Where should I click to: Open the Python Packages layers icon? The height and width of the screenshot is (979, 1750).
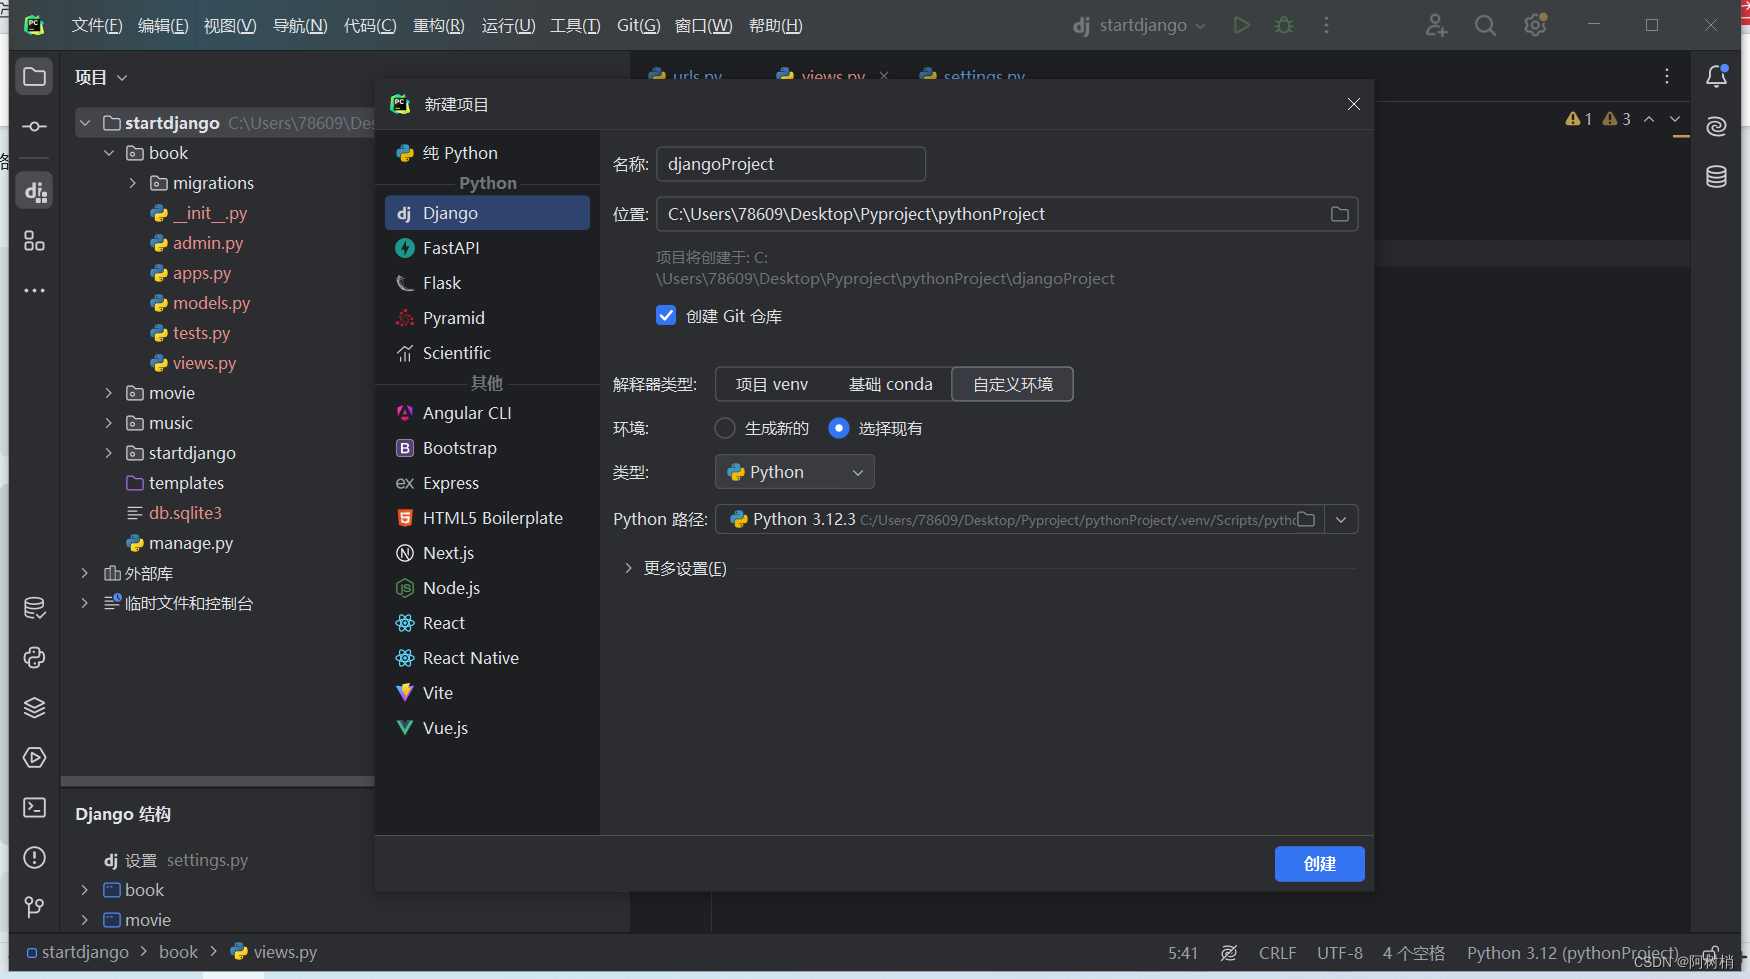[34, 708]
